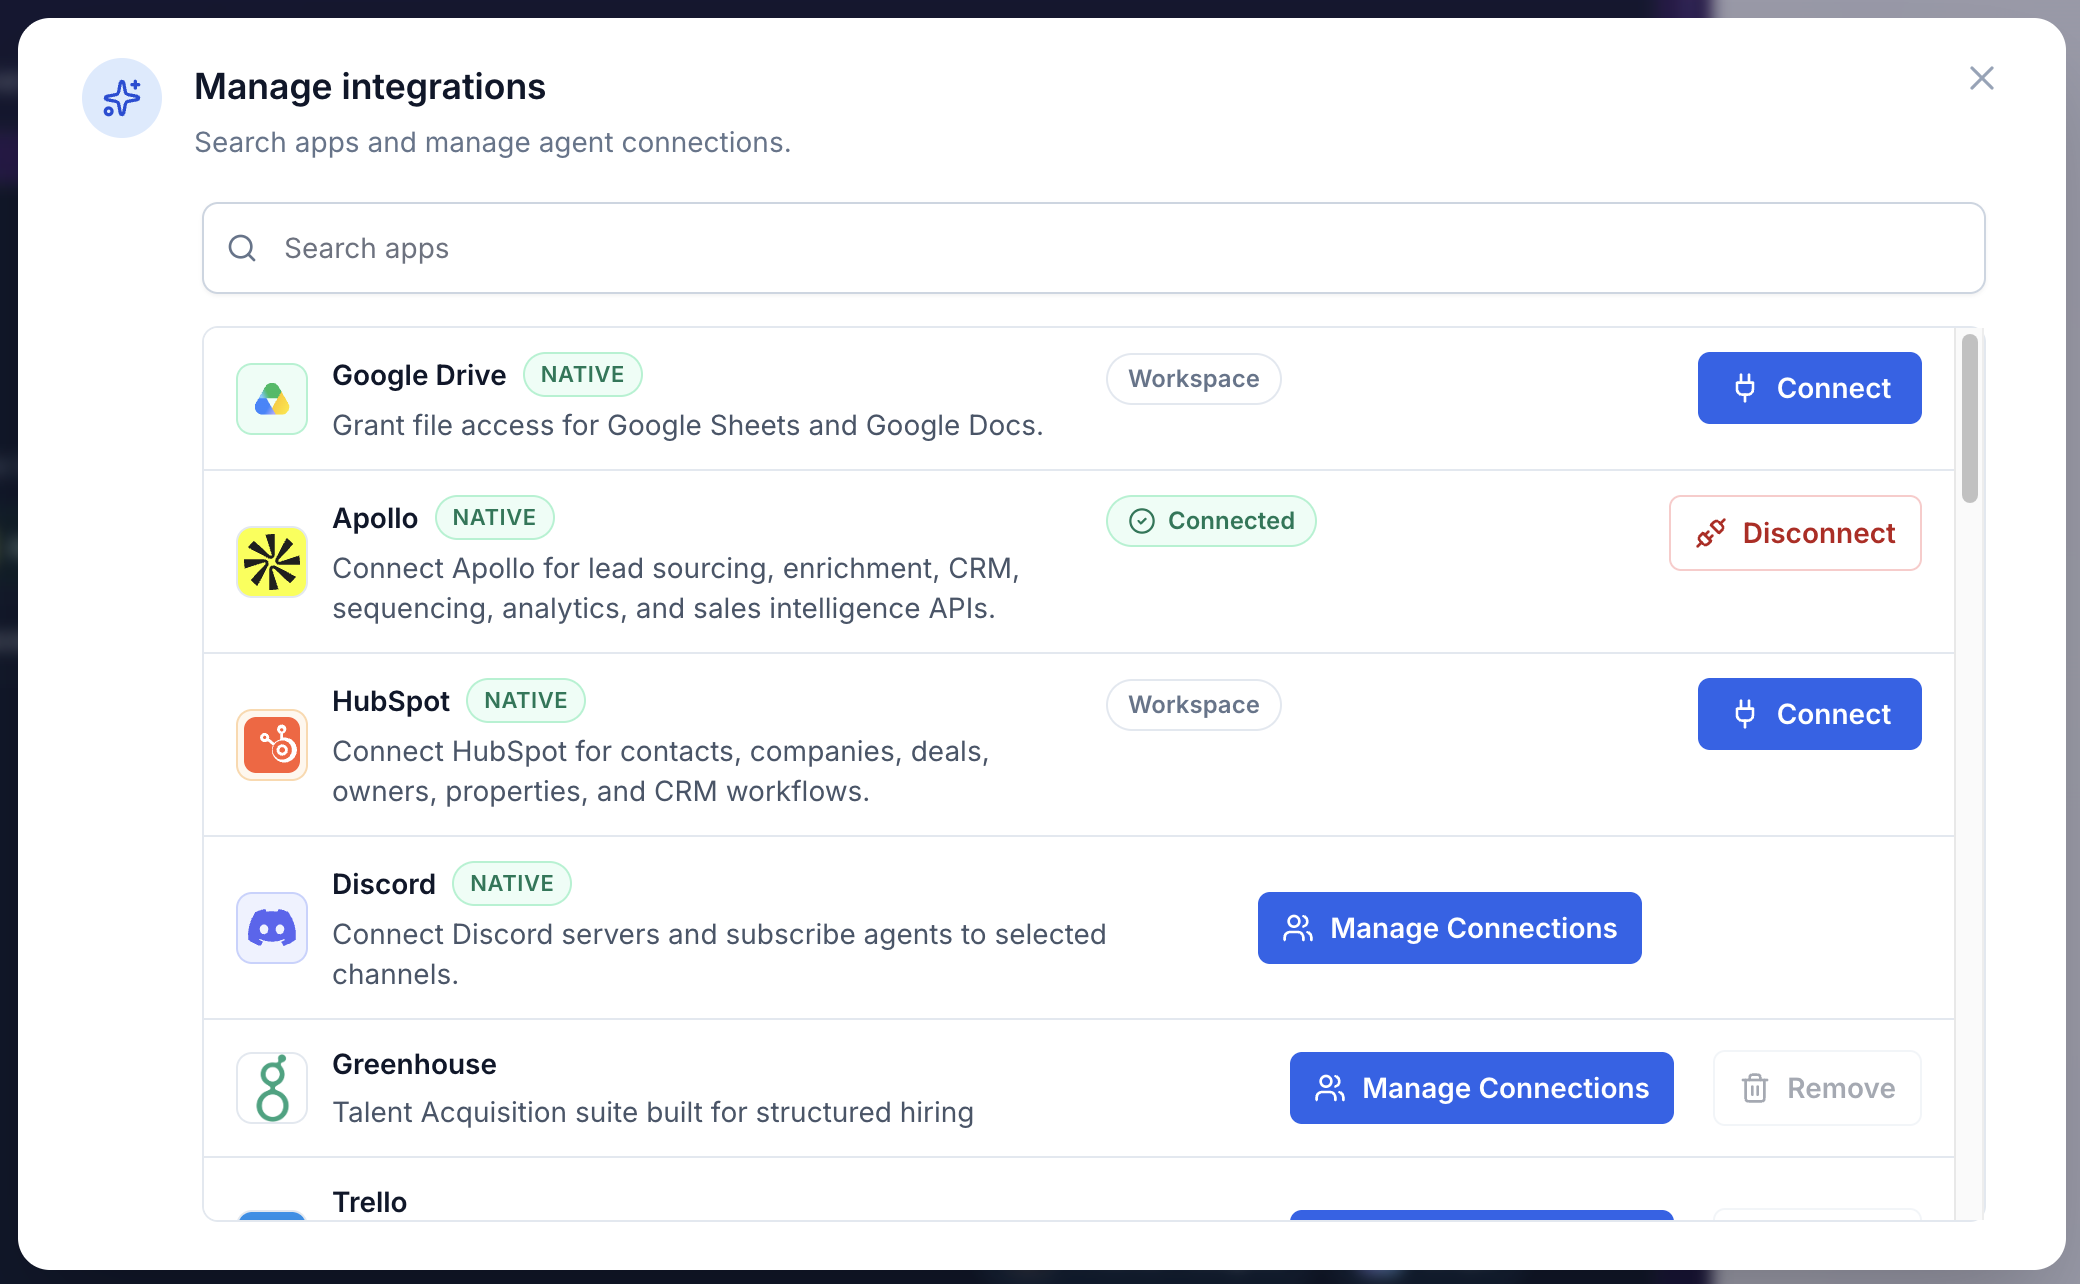Click the HubSpot title text
This screenshot has width=2080, height=1284.
(x=391, y=701)
